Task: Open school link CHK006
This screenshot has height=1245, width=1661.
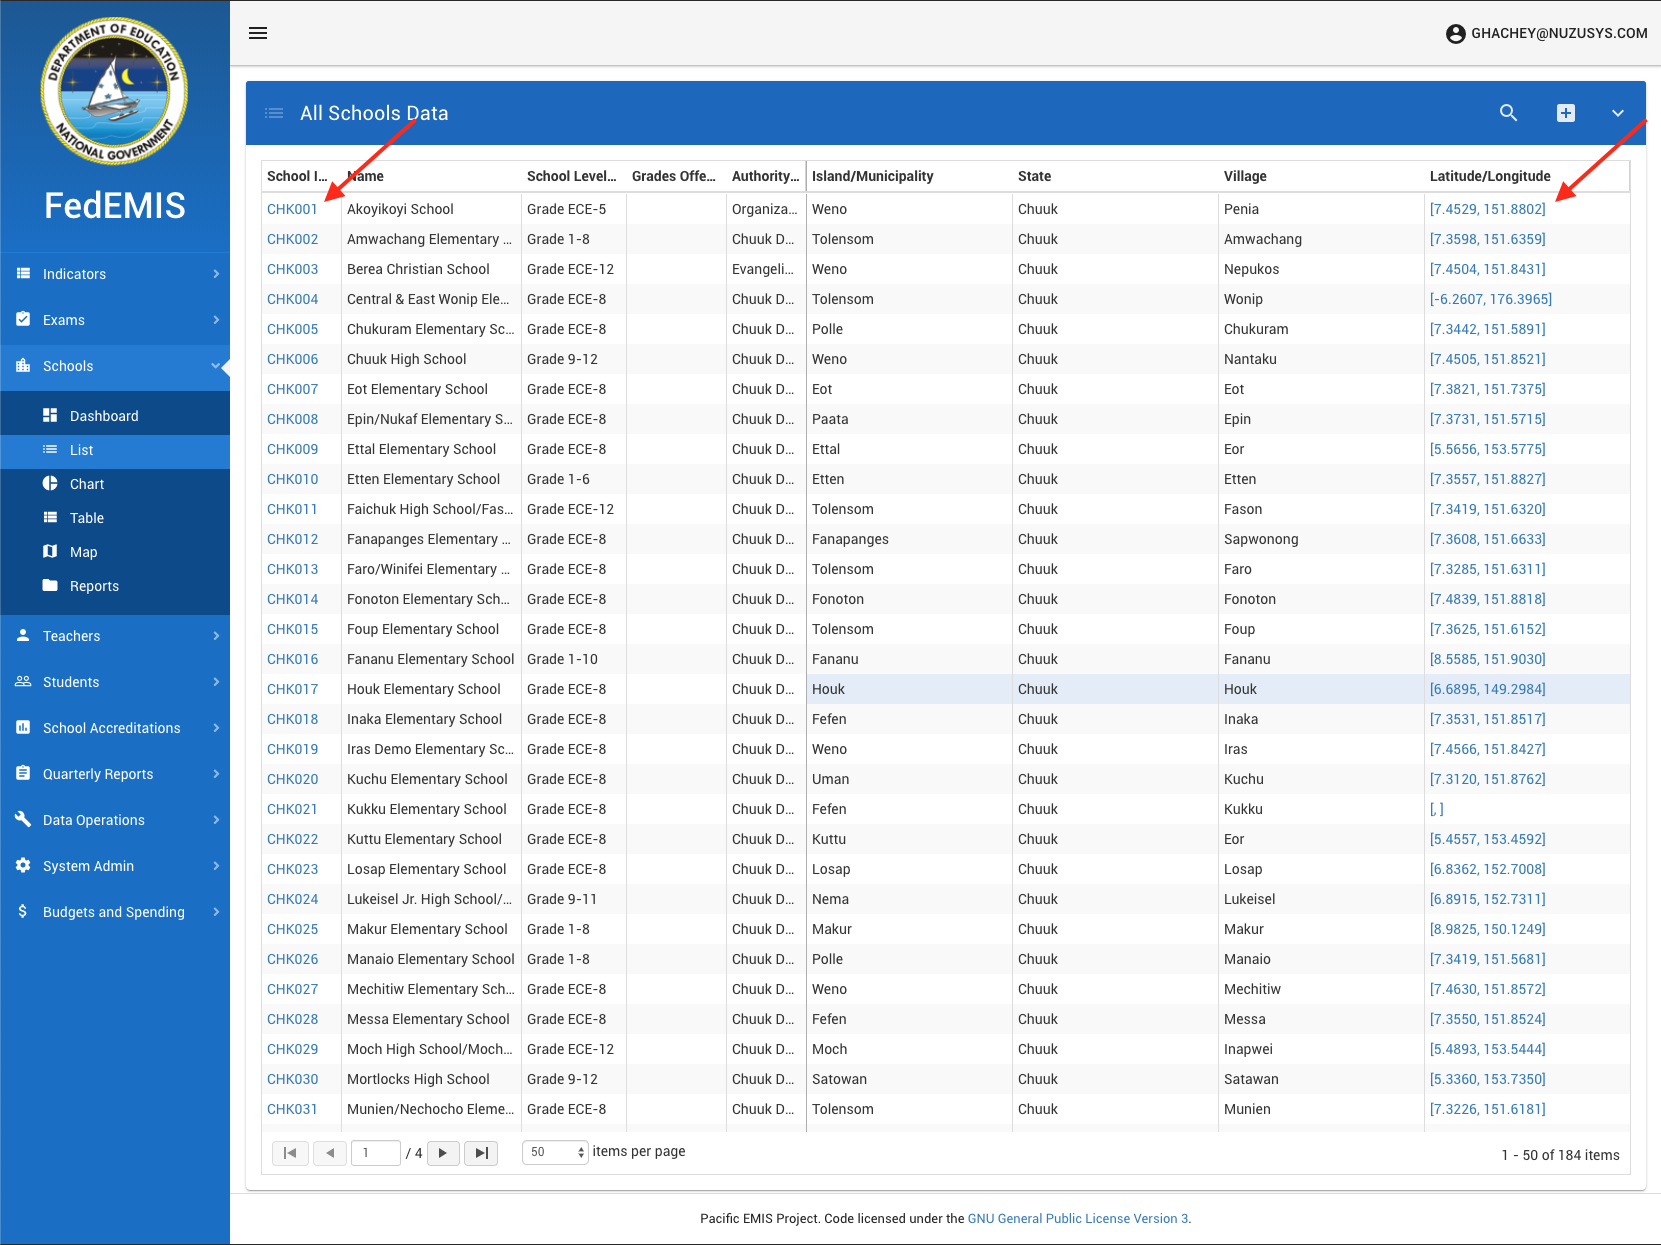Action: click(292, 359)
